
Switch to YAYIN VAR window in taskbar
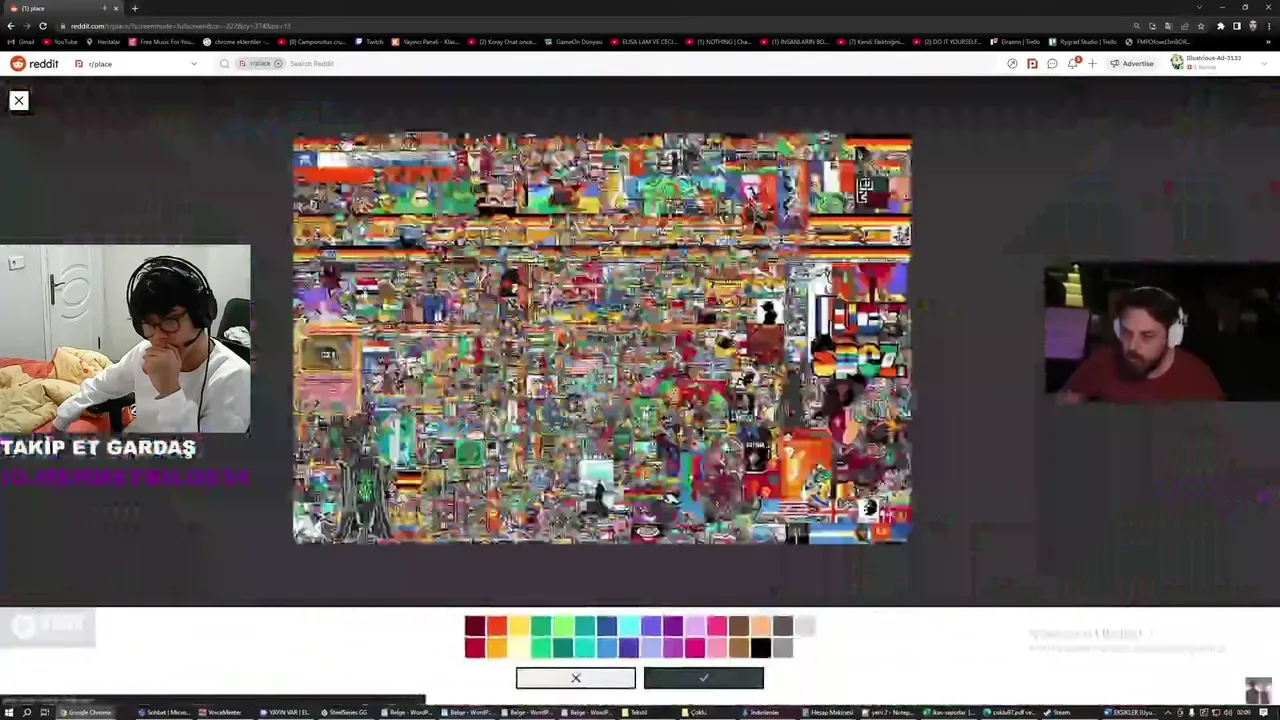pyautogui.click(x=285, y=712)
